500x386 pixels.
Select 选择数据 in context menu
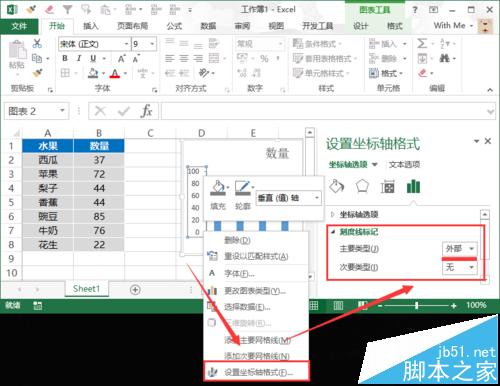256,307
